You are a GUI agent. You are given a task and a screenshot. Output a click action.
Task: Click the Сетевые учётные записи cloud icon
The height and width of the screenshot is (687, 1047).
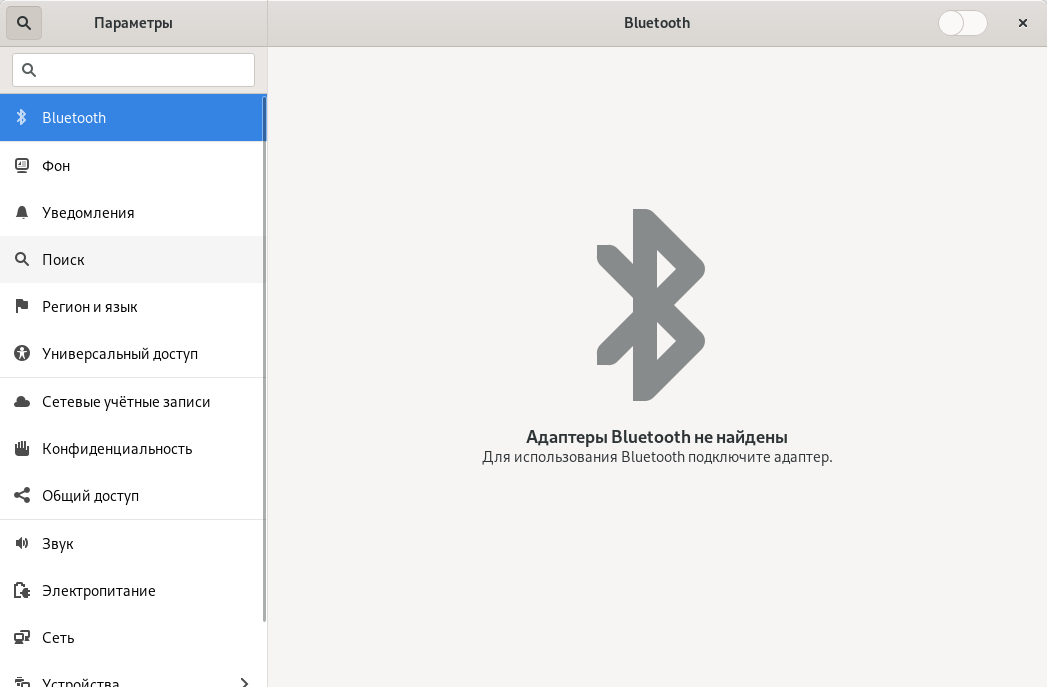(x=21, y=402)
